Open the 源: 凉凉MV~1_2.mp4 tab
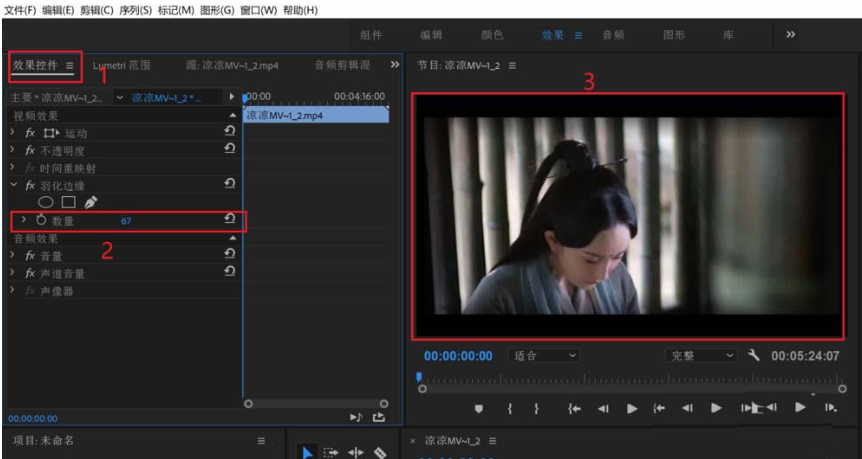This screenshot has height=459, width=862. [232, 65]
